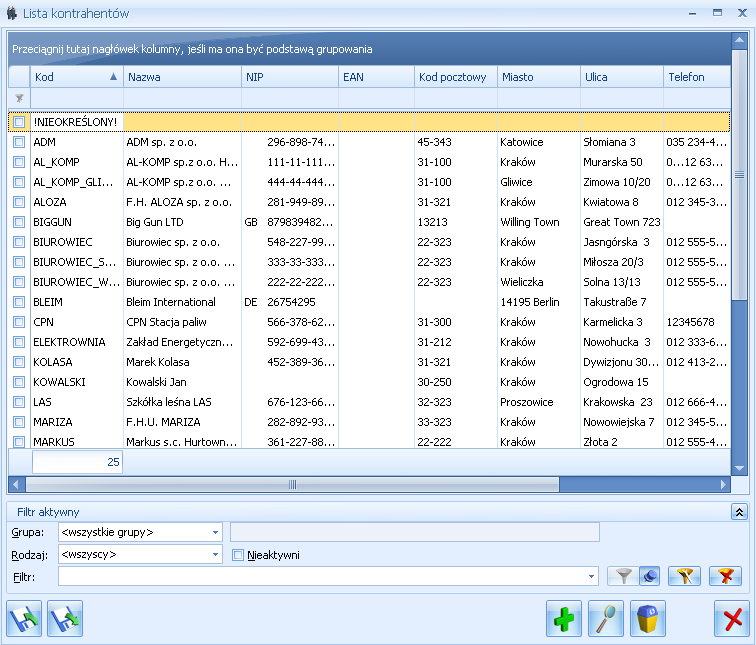Click the first export floppy icon button
756x645 pixels.
tap(24, 618)
